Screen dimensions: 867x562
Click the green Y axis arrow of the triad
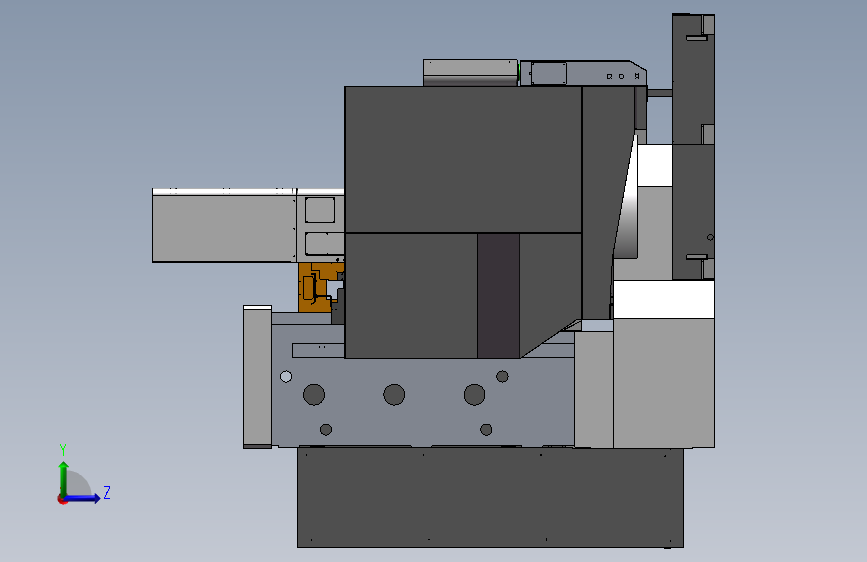(x=64, y=479)
